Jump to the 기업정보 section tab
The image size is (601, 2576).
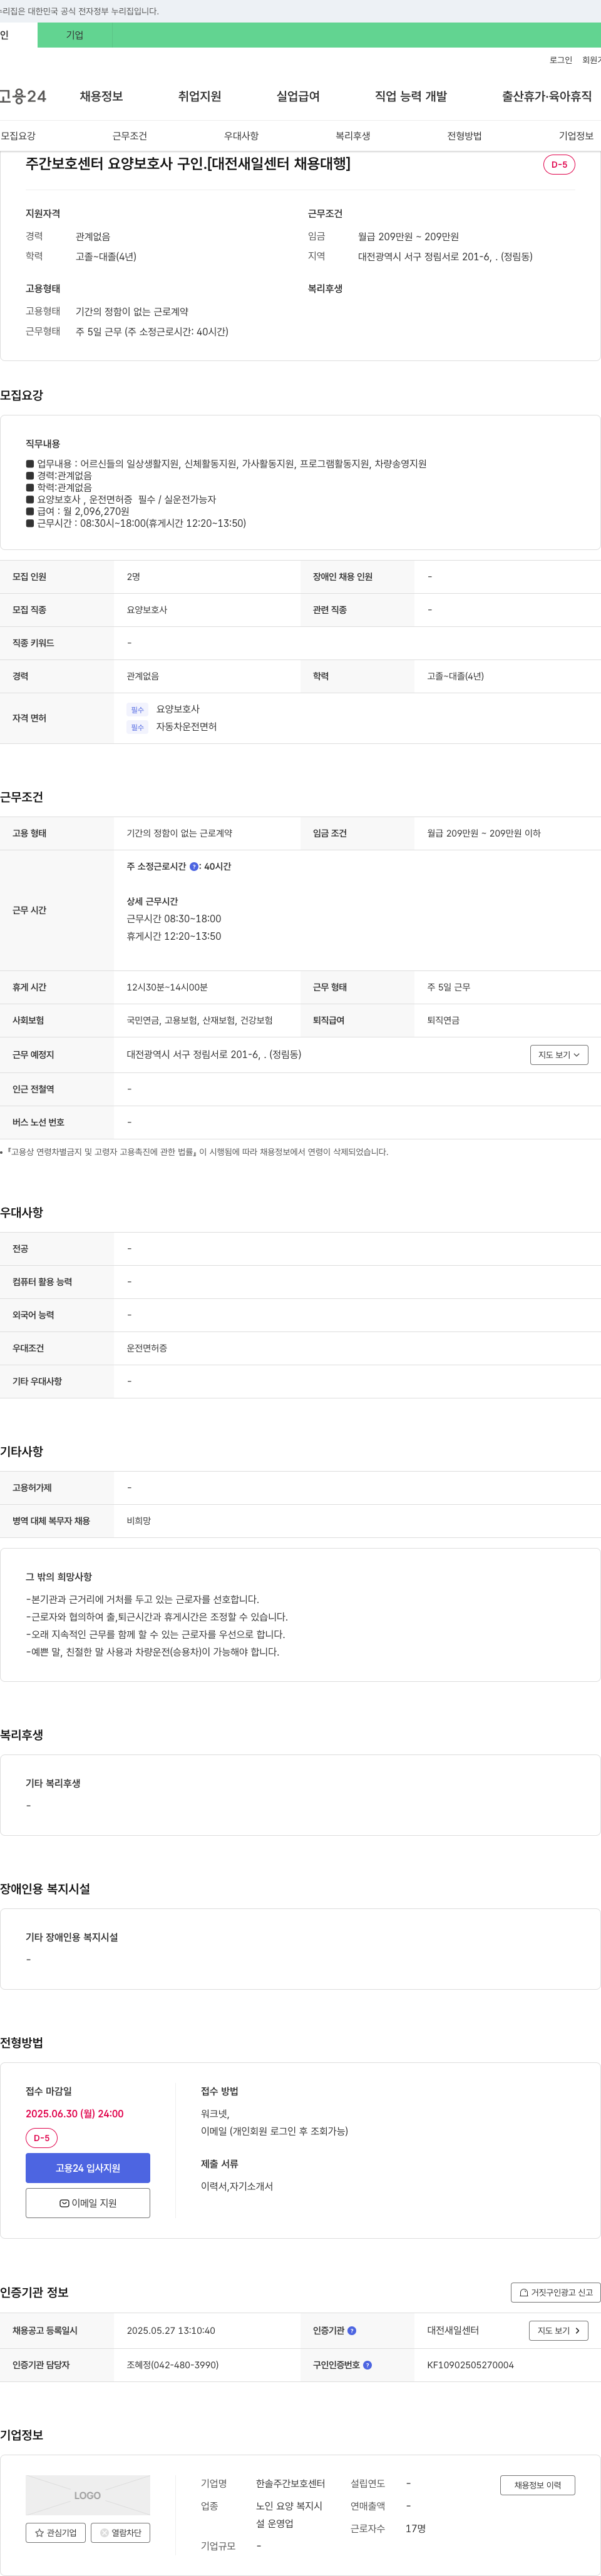576,136
